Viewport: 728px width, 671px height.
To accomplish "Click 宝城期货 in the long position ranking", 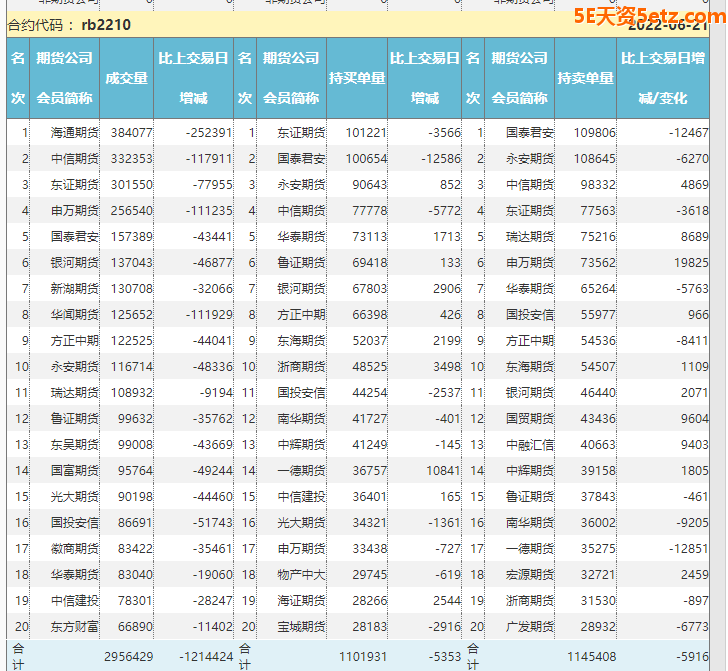I will click(301, 627).
